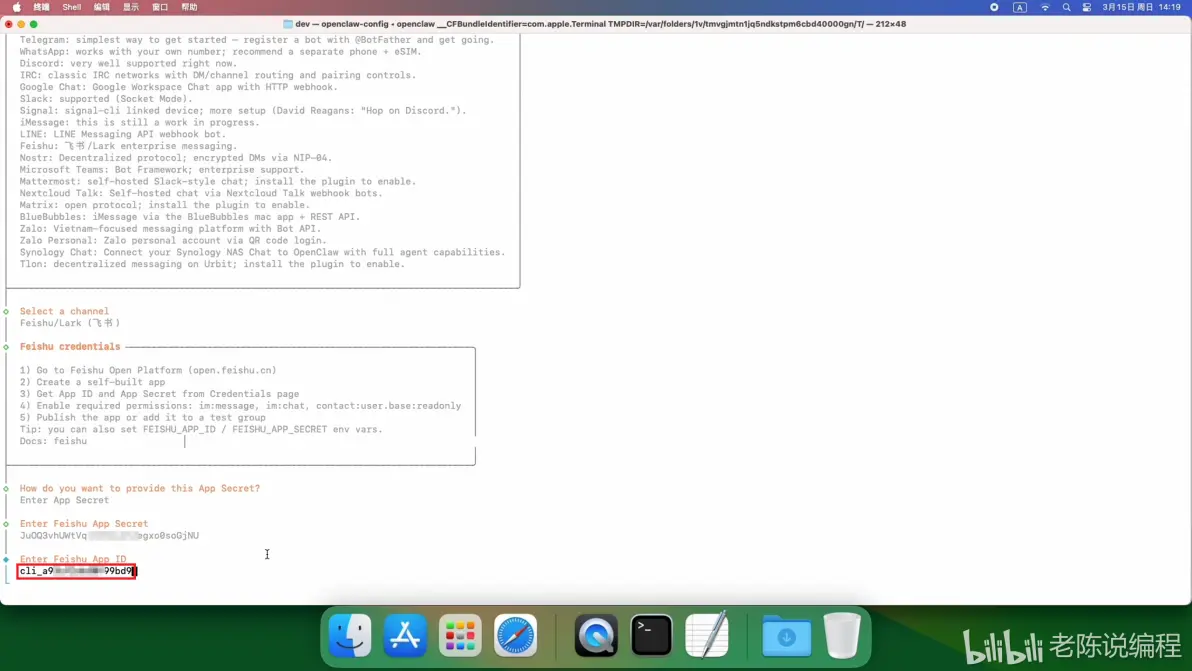This screenshot has width=1192, height=671.
Task: Click step 1 'Go to Feishu Open Platform'
Action: click(x=148, y=370)
